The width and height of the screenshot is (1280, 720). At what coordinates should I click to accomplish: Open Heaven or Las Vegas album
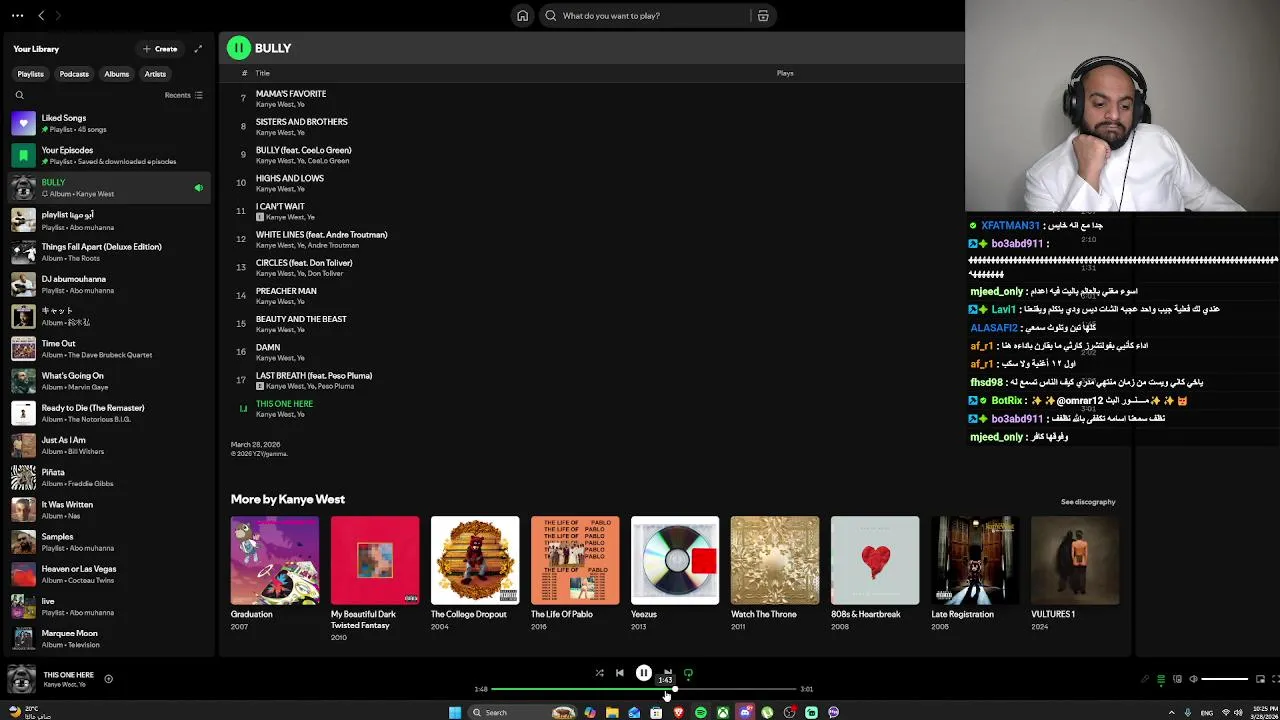coord(109,574)
